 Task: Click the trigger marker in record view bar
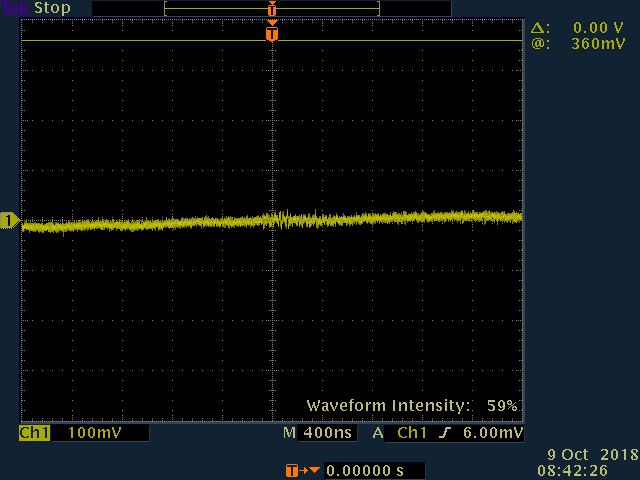point(271,8)
